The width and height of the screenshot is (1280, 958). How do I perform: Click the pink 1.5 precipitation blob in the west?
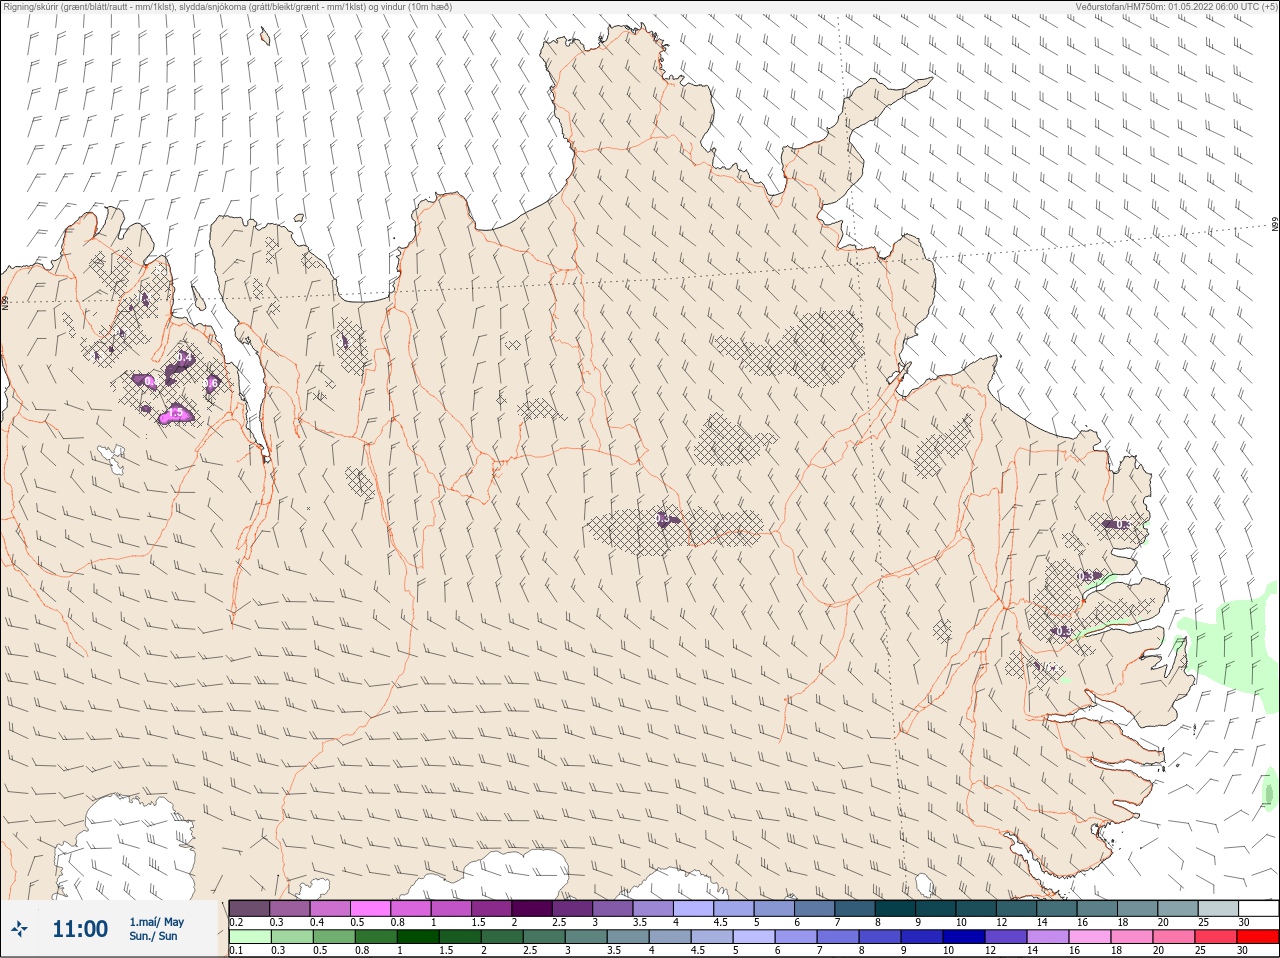click(176, 413)
